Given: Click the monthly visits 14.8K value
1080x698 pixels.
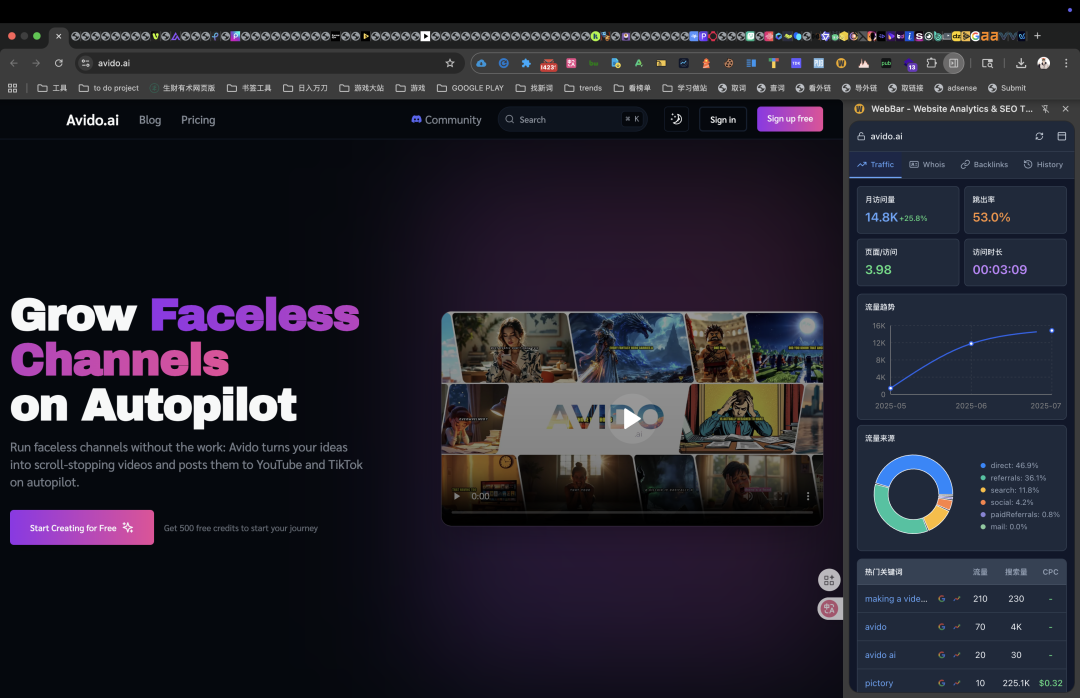Looking at the screenshot, I should (x=881, y=217).
